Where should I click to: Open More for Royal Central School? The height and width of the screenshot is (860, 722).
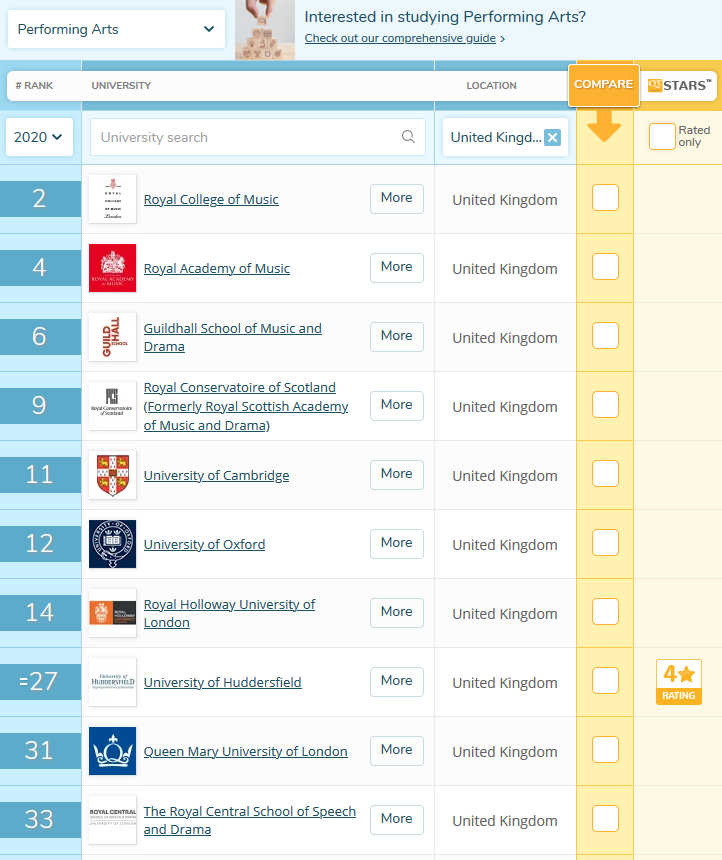coord(397,819)
